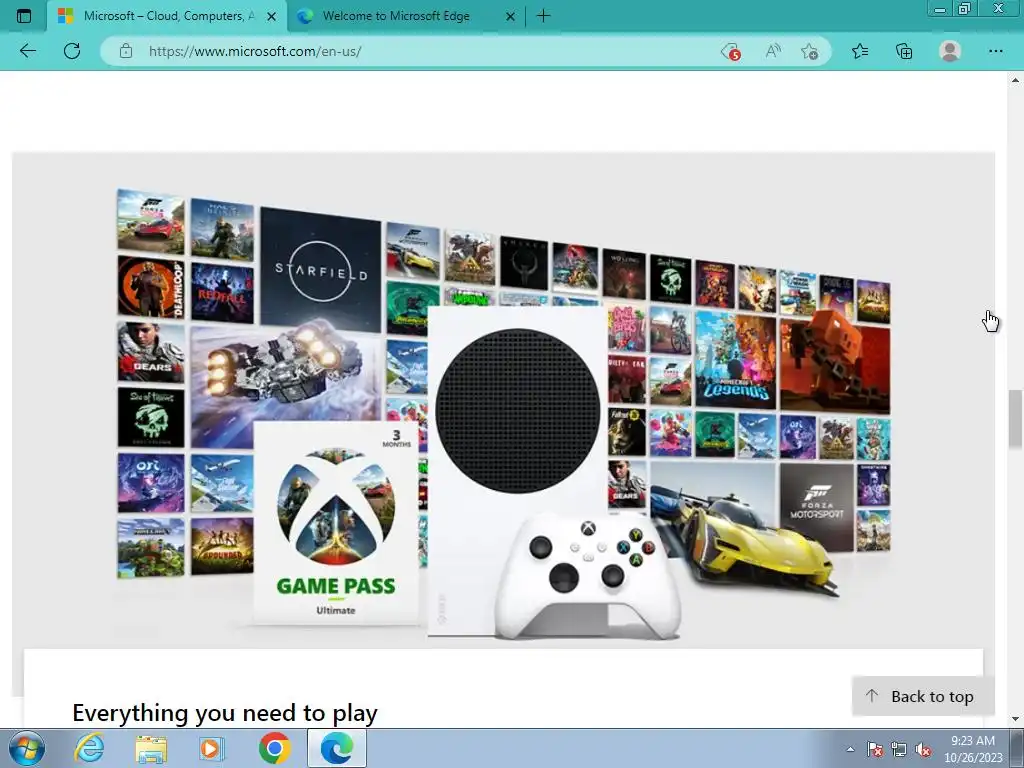This screenshot has height=768, width=1024.
Task: Show hidden system tray icons
Action: click(x=850, y=749)
